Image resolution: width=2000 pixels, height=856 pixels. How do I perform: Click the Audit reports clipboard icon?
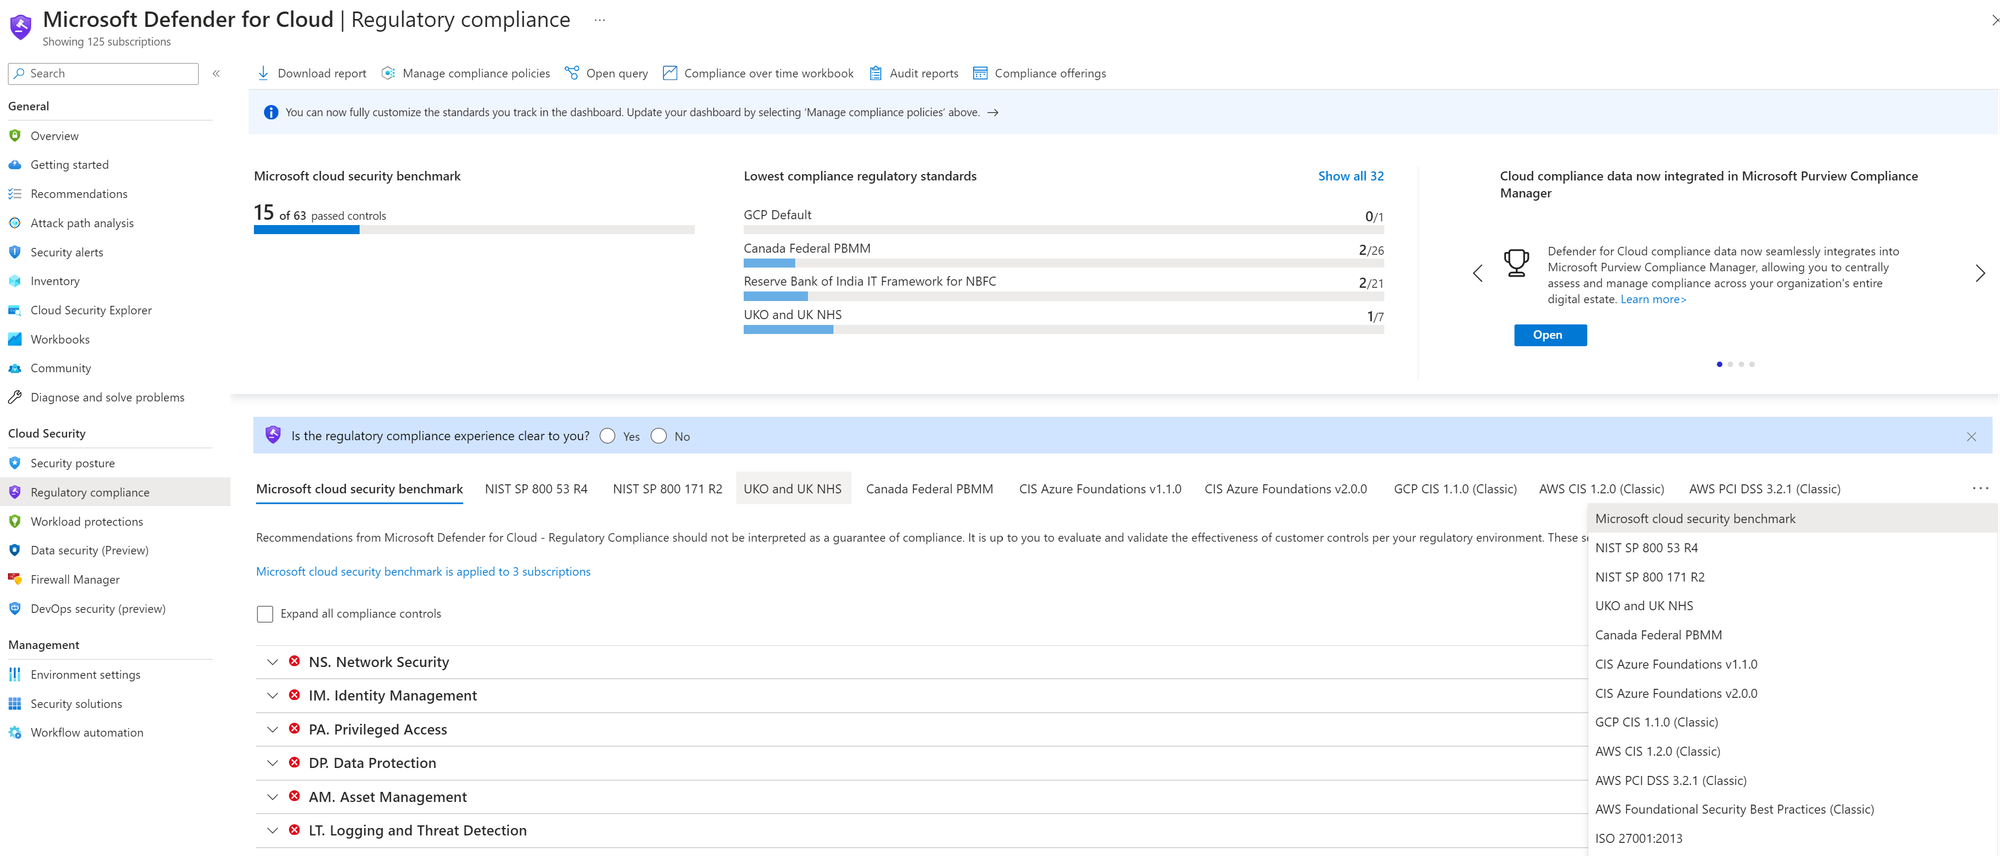876,73
